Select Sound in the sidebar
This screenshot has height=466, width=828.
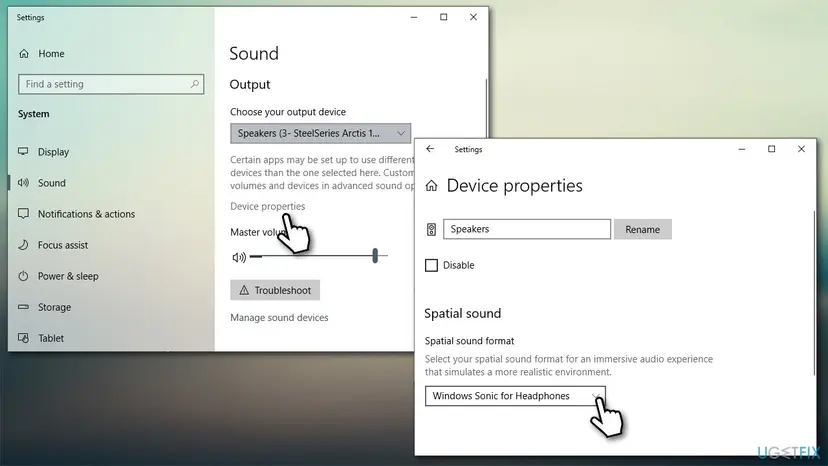[52, 183]
